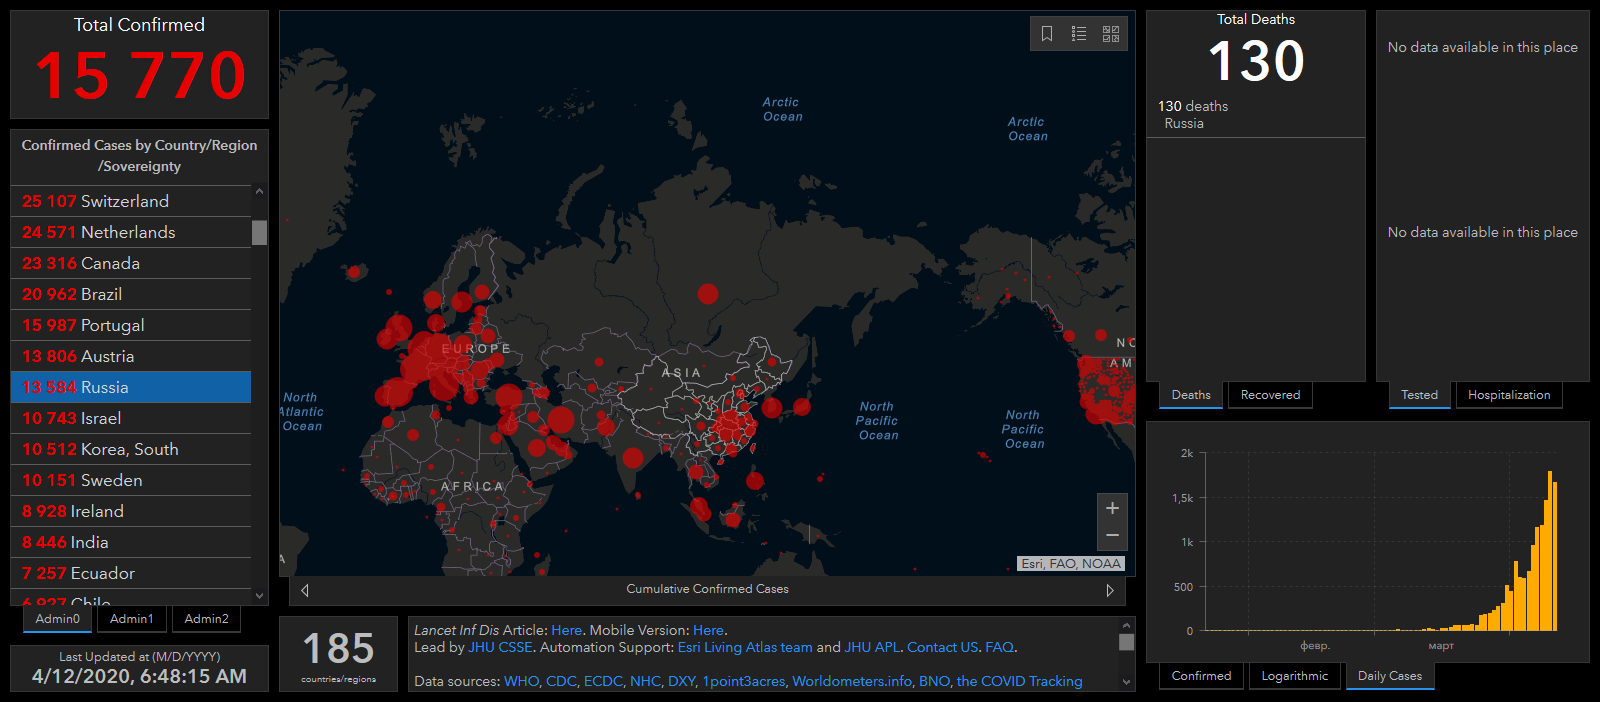
Task: Deselect the highlighted Russia row
Action: [131, 387]
